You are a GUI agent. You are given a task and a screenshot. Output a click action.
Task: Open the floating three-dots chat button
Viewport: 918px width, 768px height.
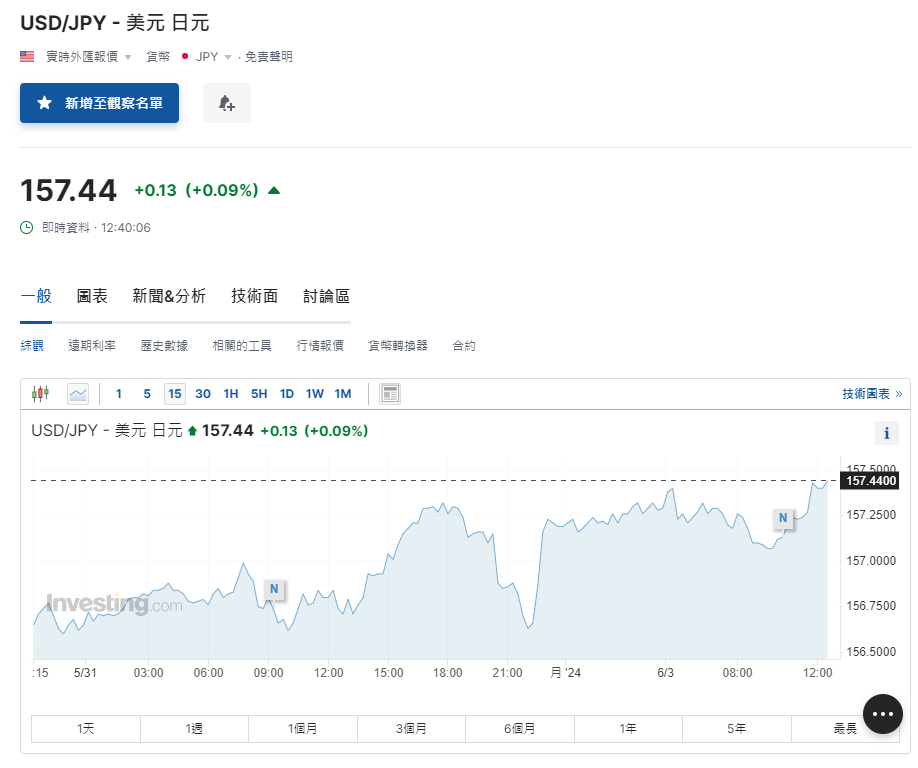[882, 713]
